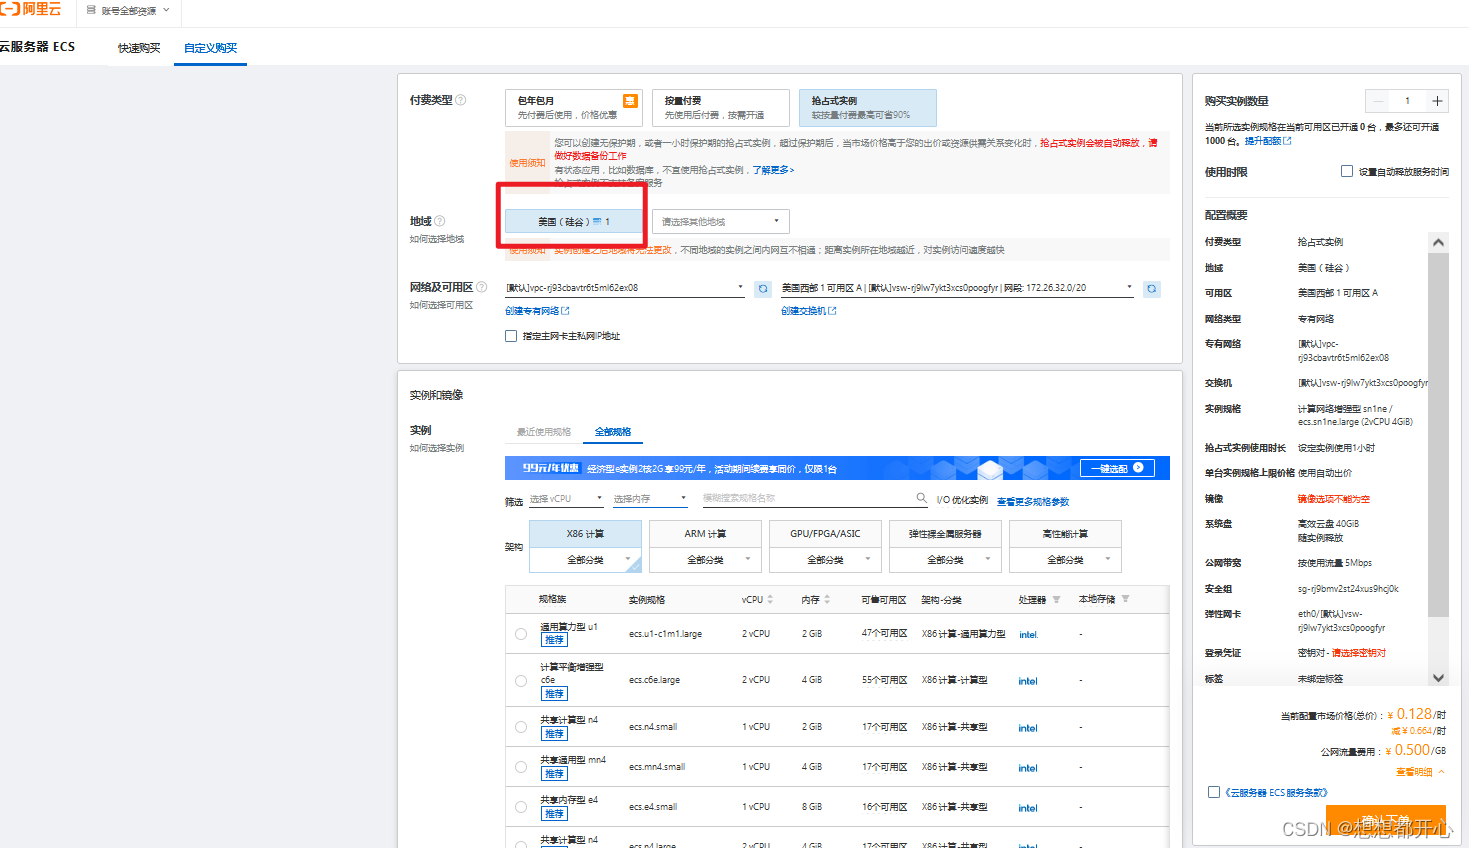Select the ecs.n4.small instance radio
This screenshot has height=848, width=1469.
521,727
